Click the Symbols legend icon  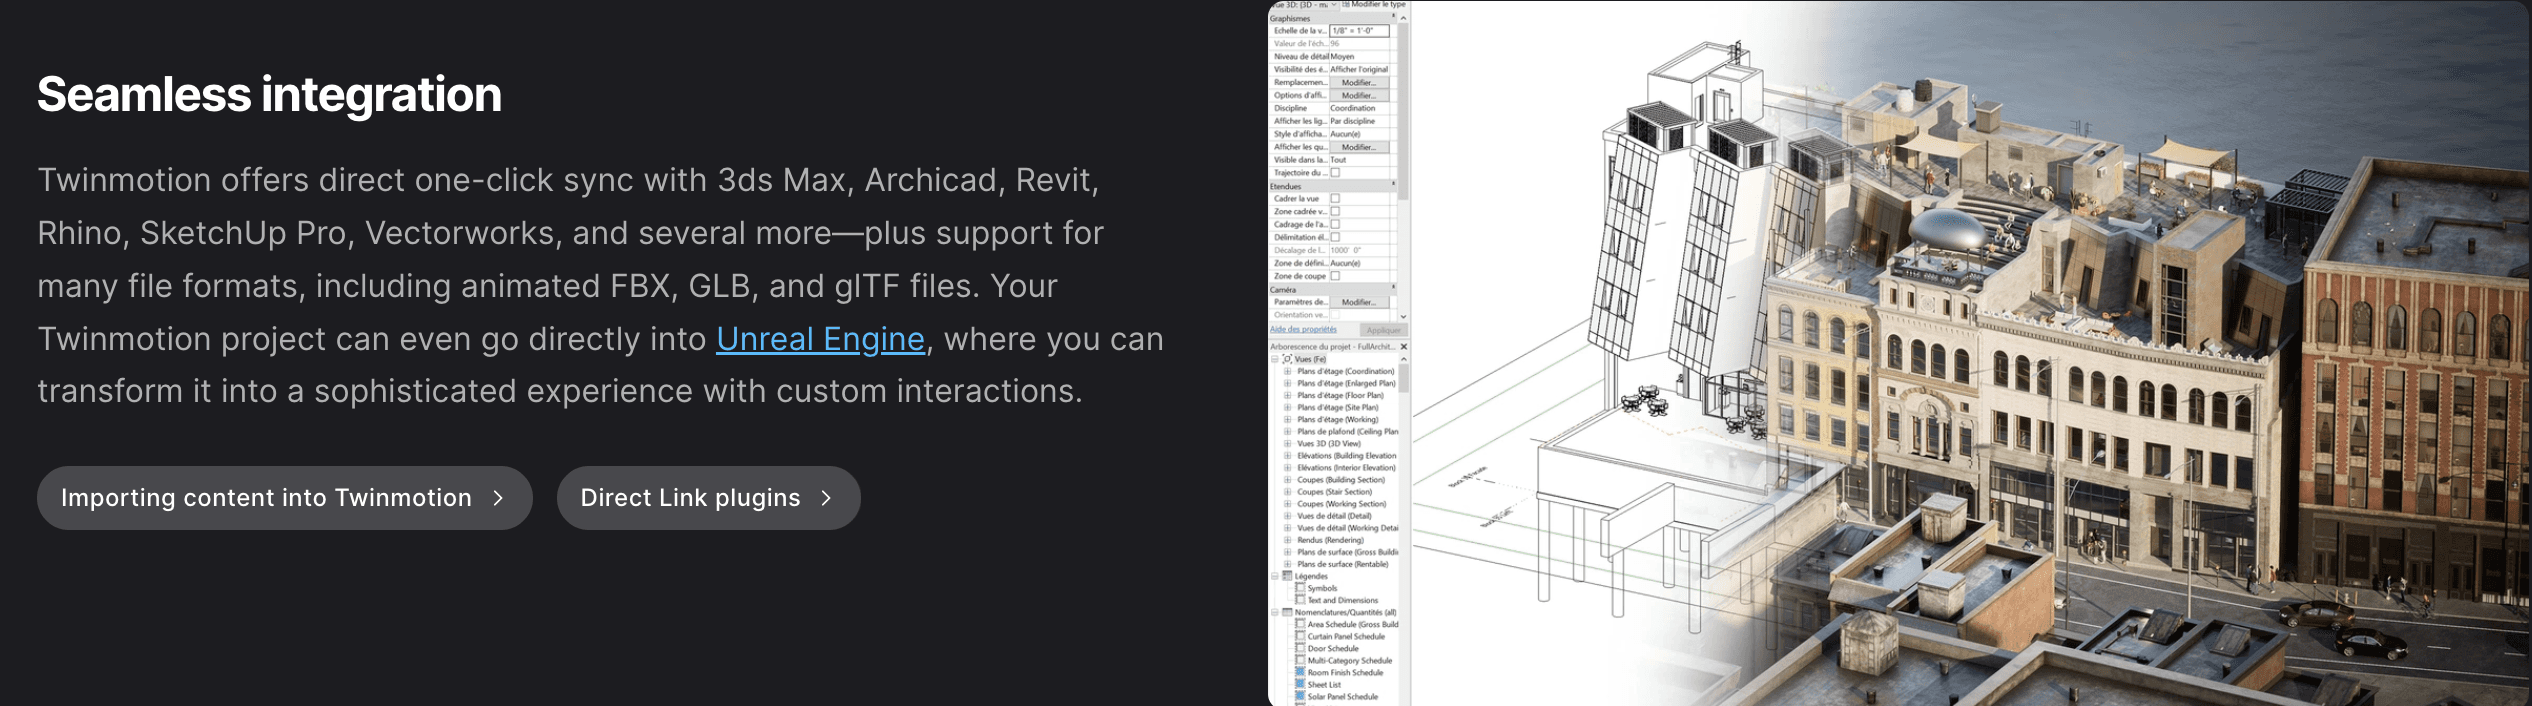click(x=1301, y=588)
